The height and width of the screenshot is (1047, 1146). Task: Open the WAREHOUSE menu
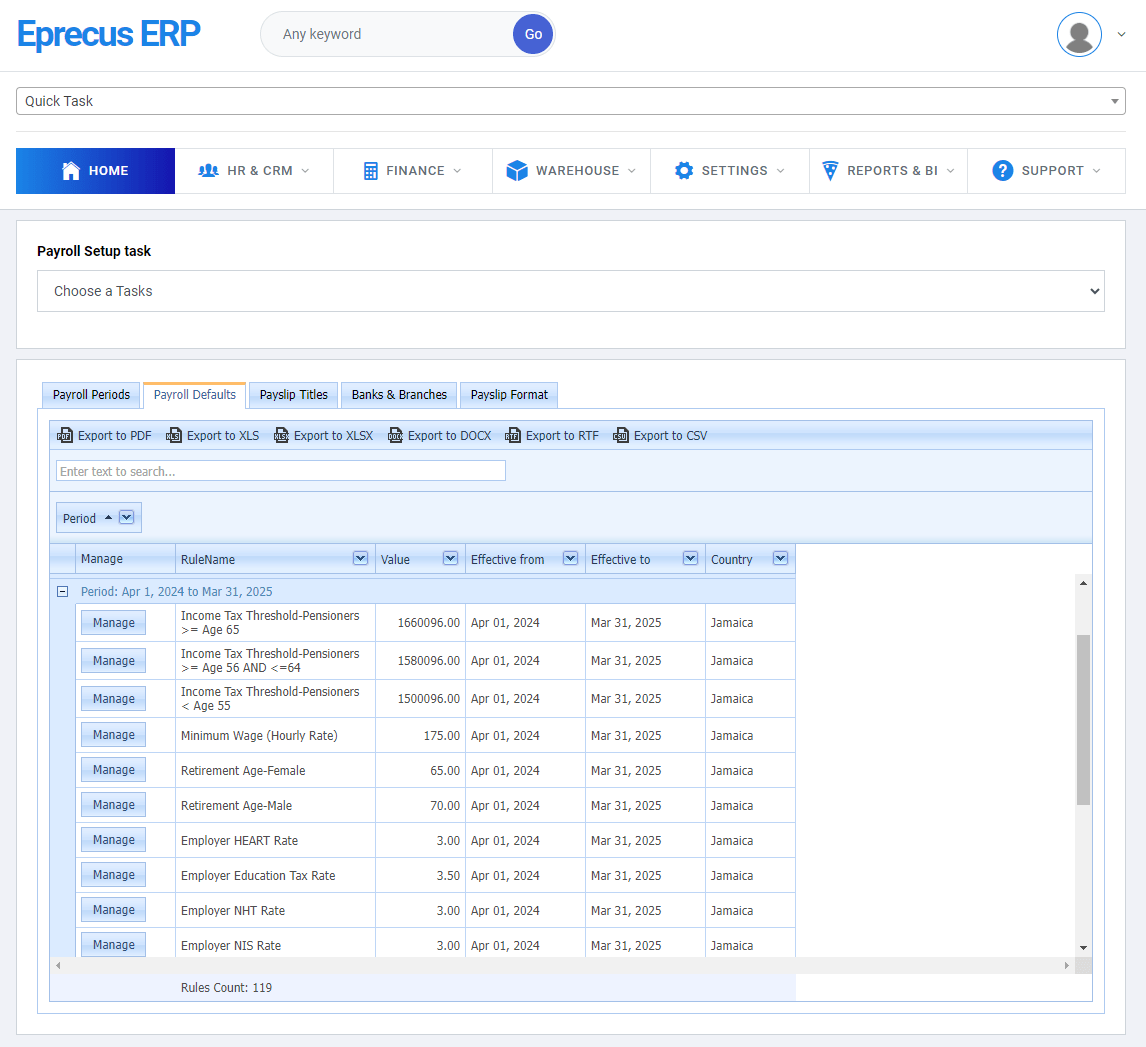click(572, 170)
